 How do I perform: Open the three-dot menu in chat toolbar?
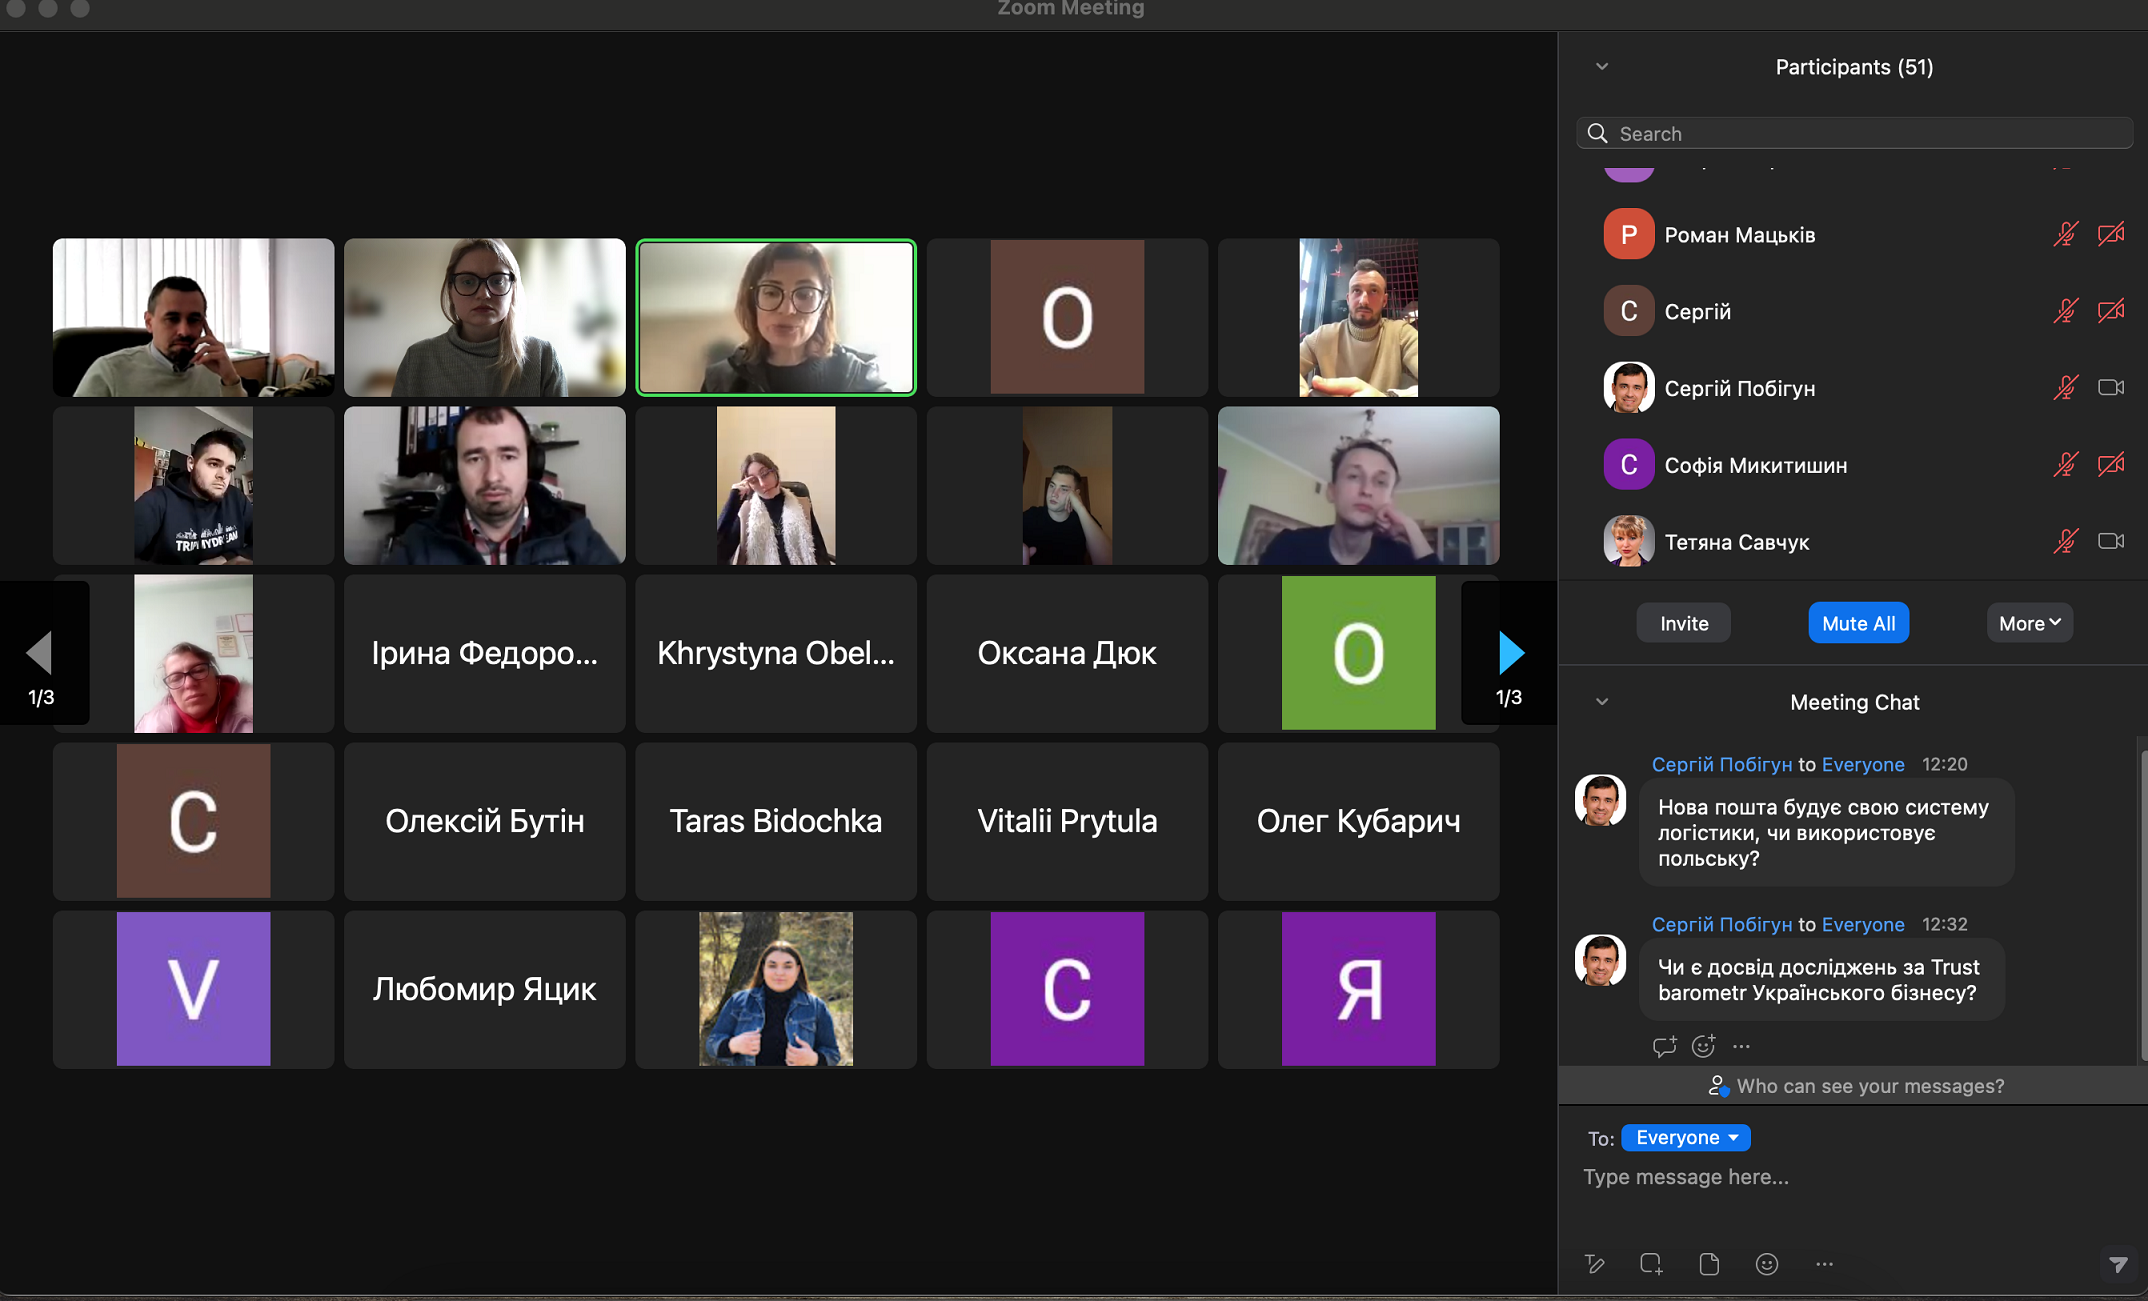tap(1824, 1264)
